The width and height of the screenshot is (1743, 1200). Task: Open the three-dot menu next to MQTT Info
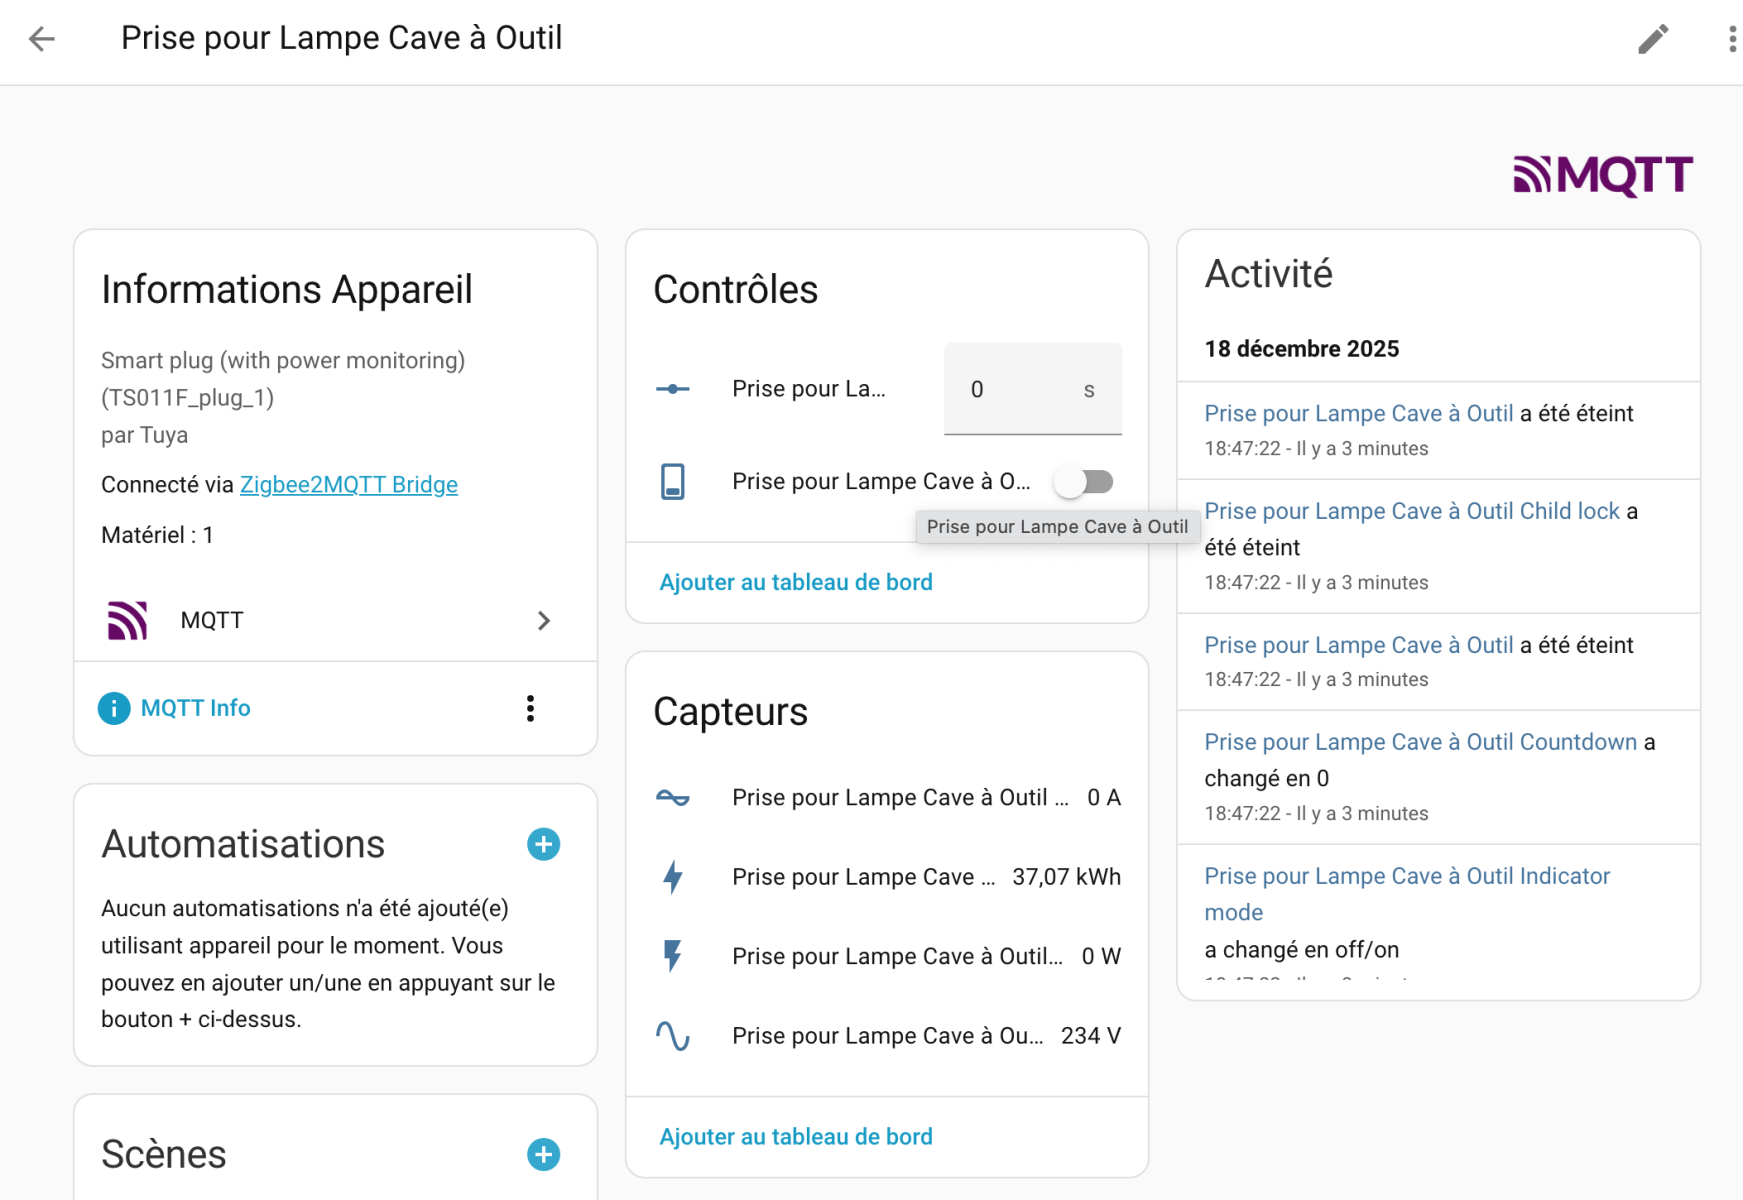click(530, 709)
